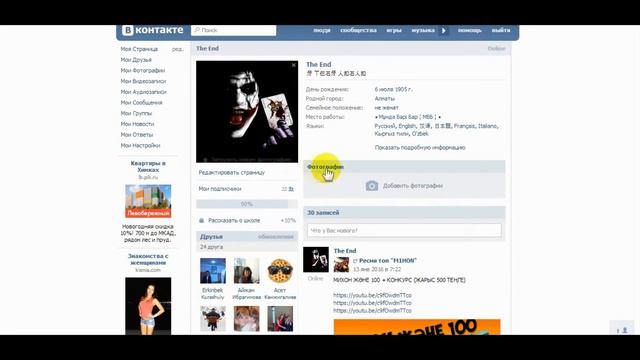Viewport: 640px width, 360px height.
Task: Open Мои Ответы
Action: [137, 134]
